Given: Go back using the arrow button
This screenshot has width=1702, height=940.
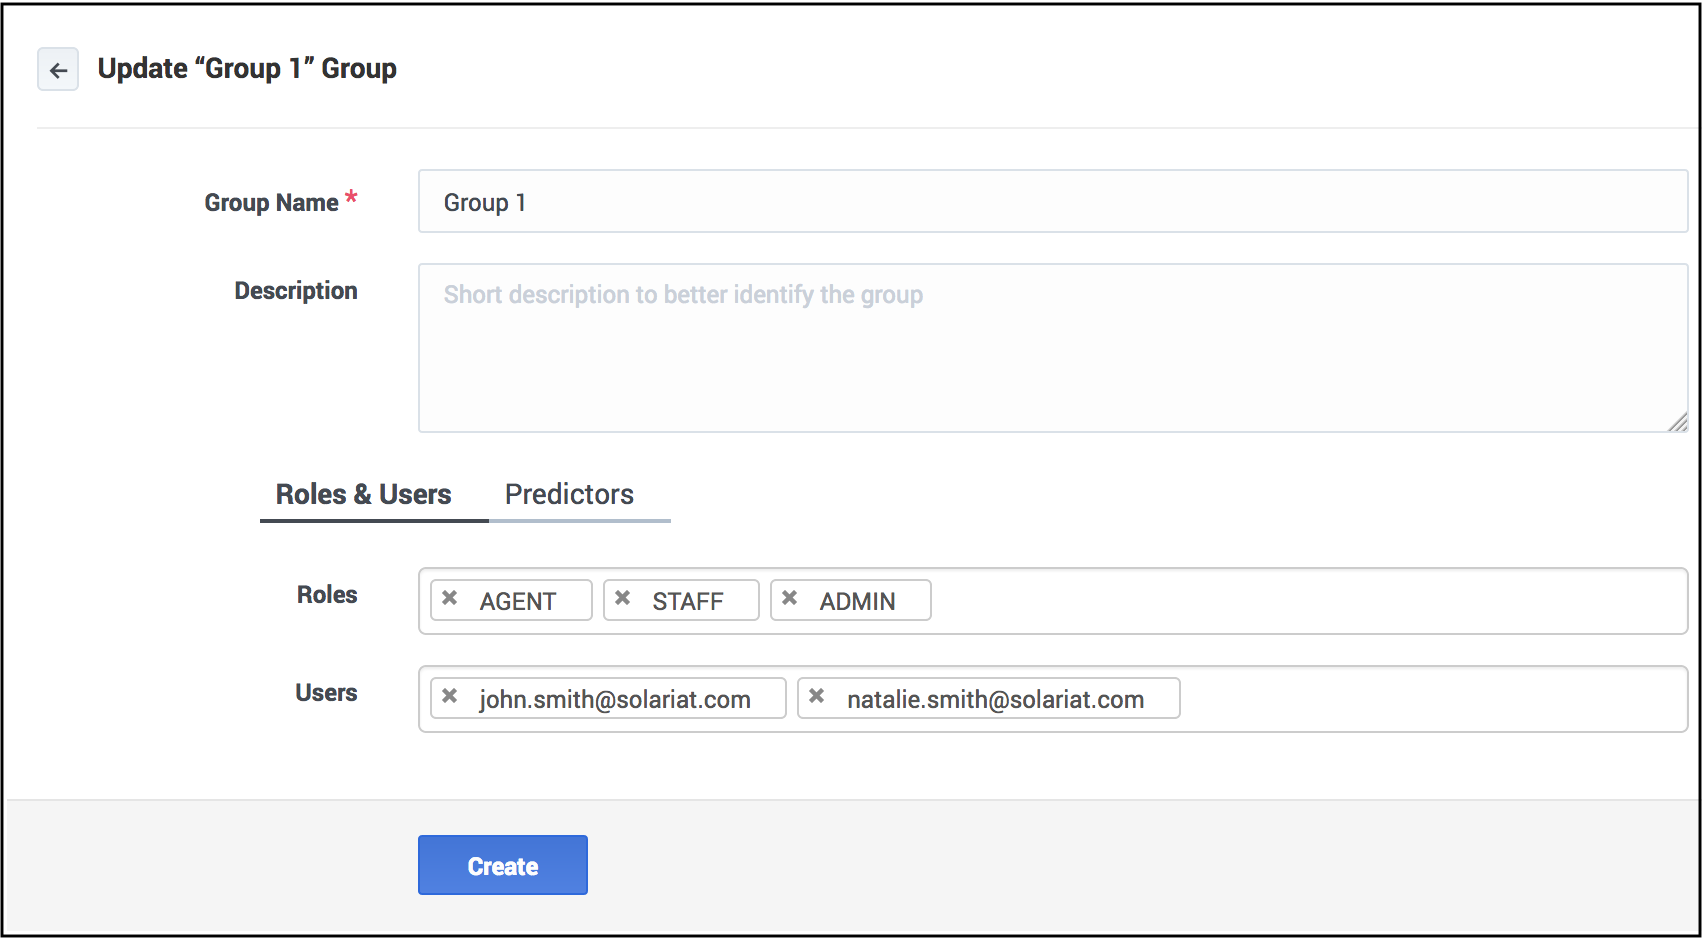Looking at the screenshot, I should click(x=58, y=70).
